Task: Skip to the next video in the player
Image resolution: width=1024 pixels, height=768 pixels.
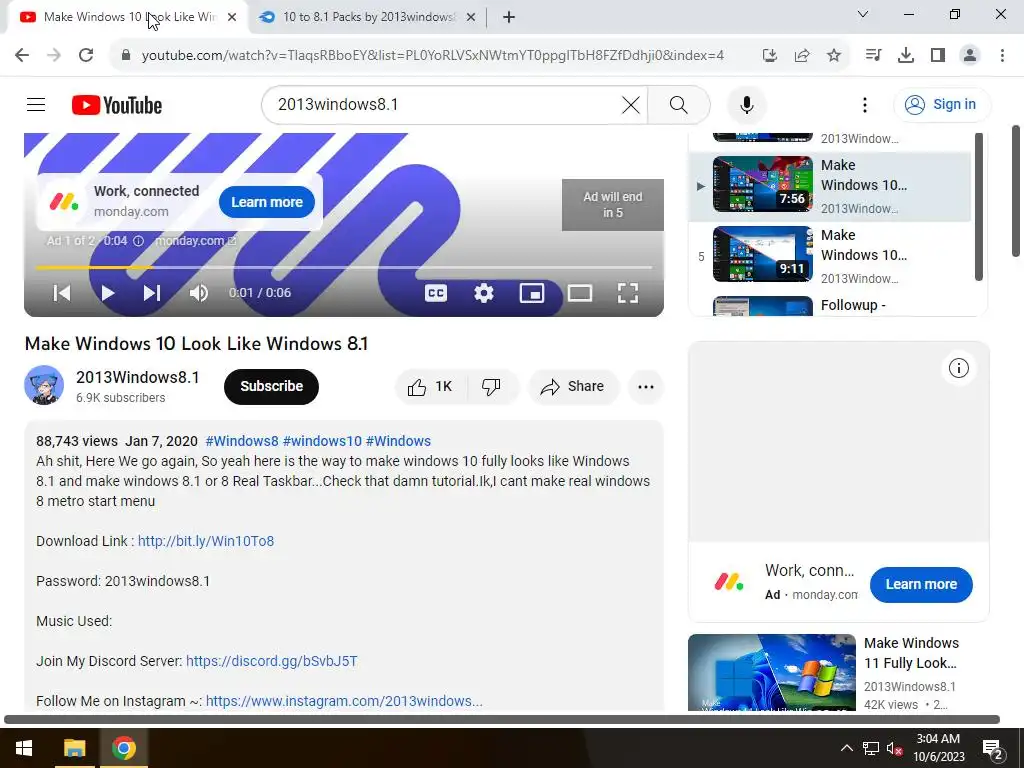Action: pyautogui.click(x=152, y=293)
